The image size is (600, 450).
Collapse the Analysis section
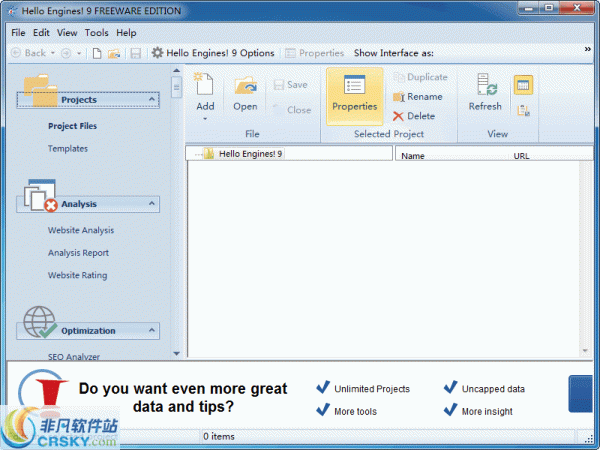pos(152,204)
